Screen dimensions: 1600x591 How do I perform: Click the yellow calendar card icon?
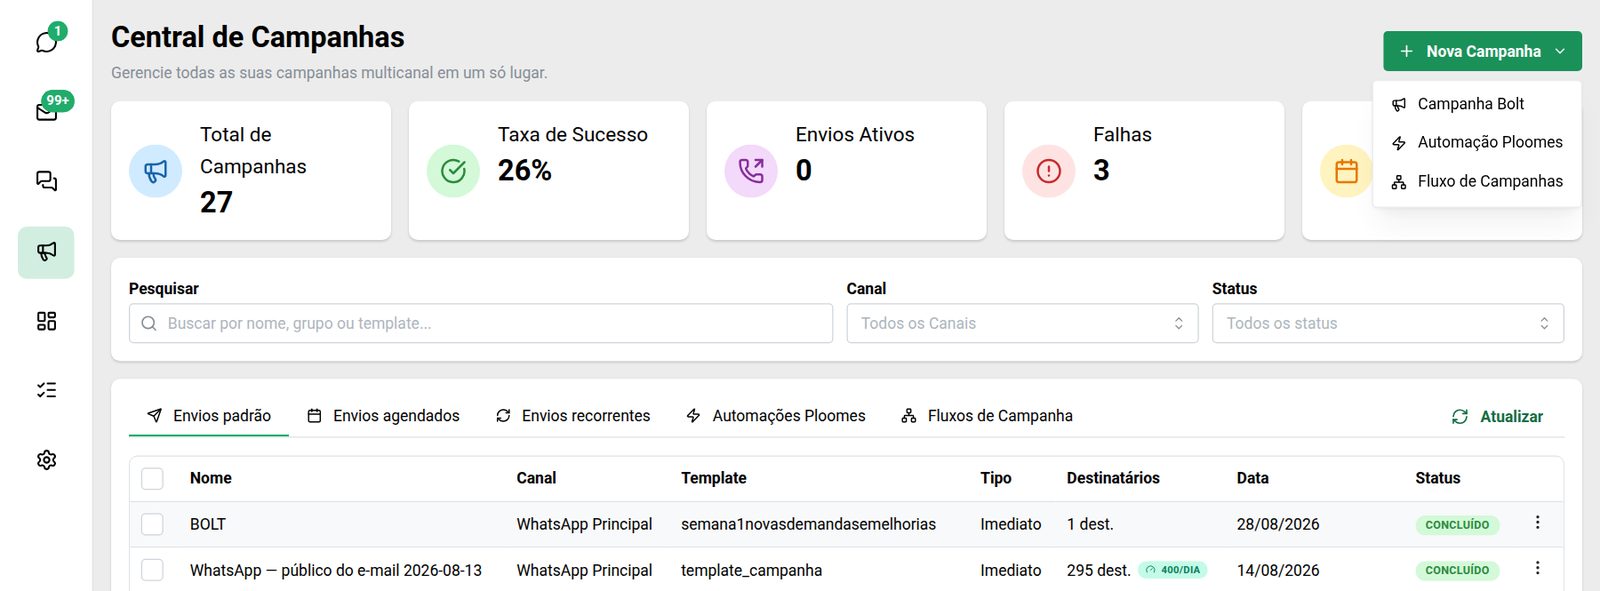pos(1346,171)
